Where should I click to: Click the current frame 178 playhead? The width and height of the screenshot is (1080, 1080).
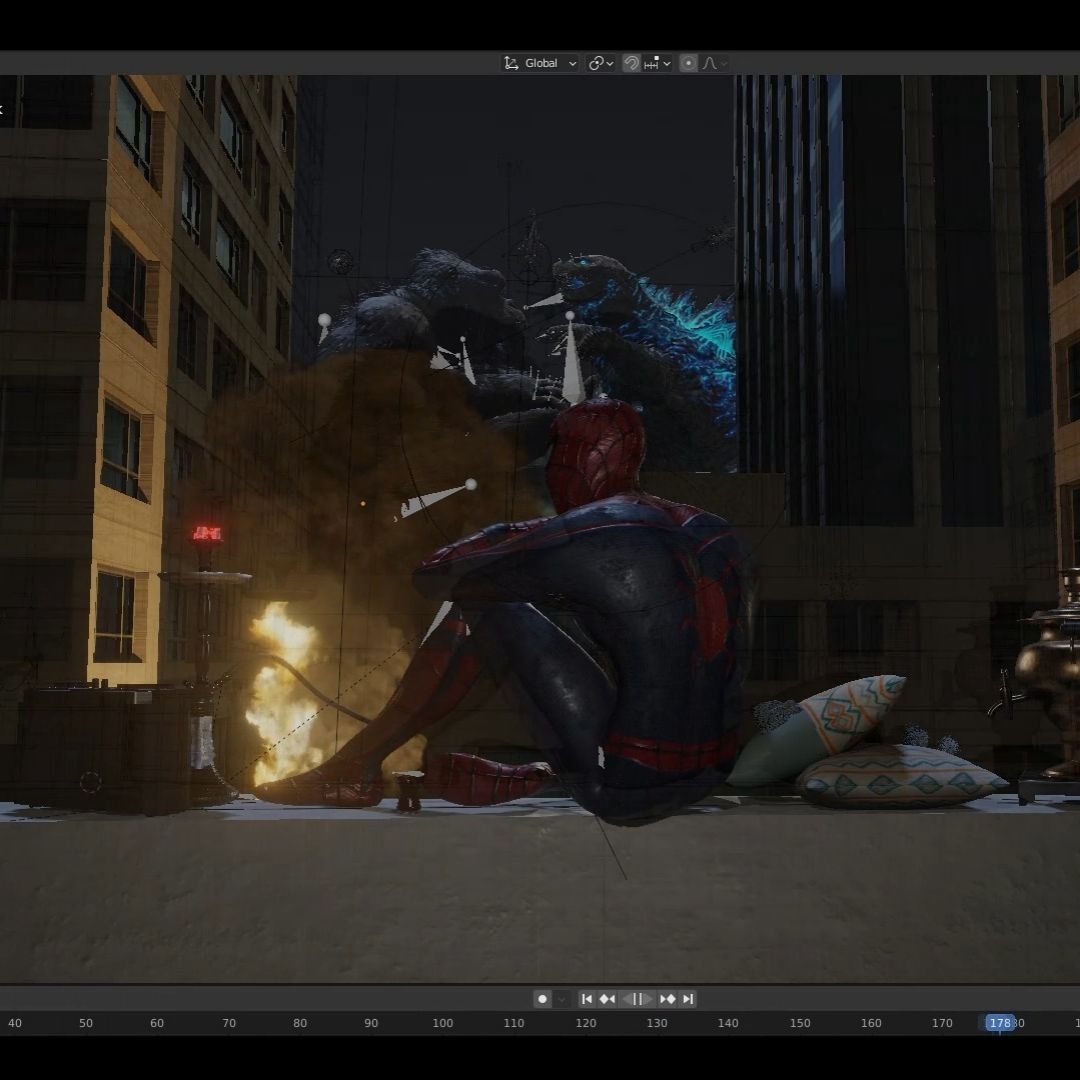coord(999,1023)
